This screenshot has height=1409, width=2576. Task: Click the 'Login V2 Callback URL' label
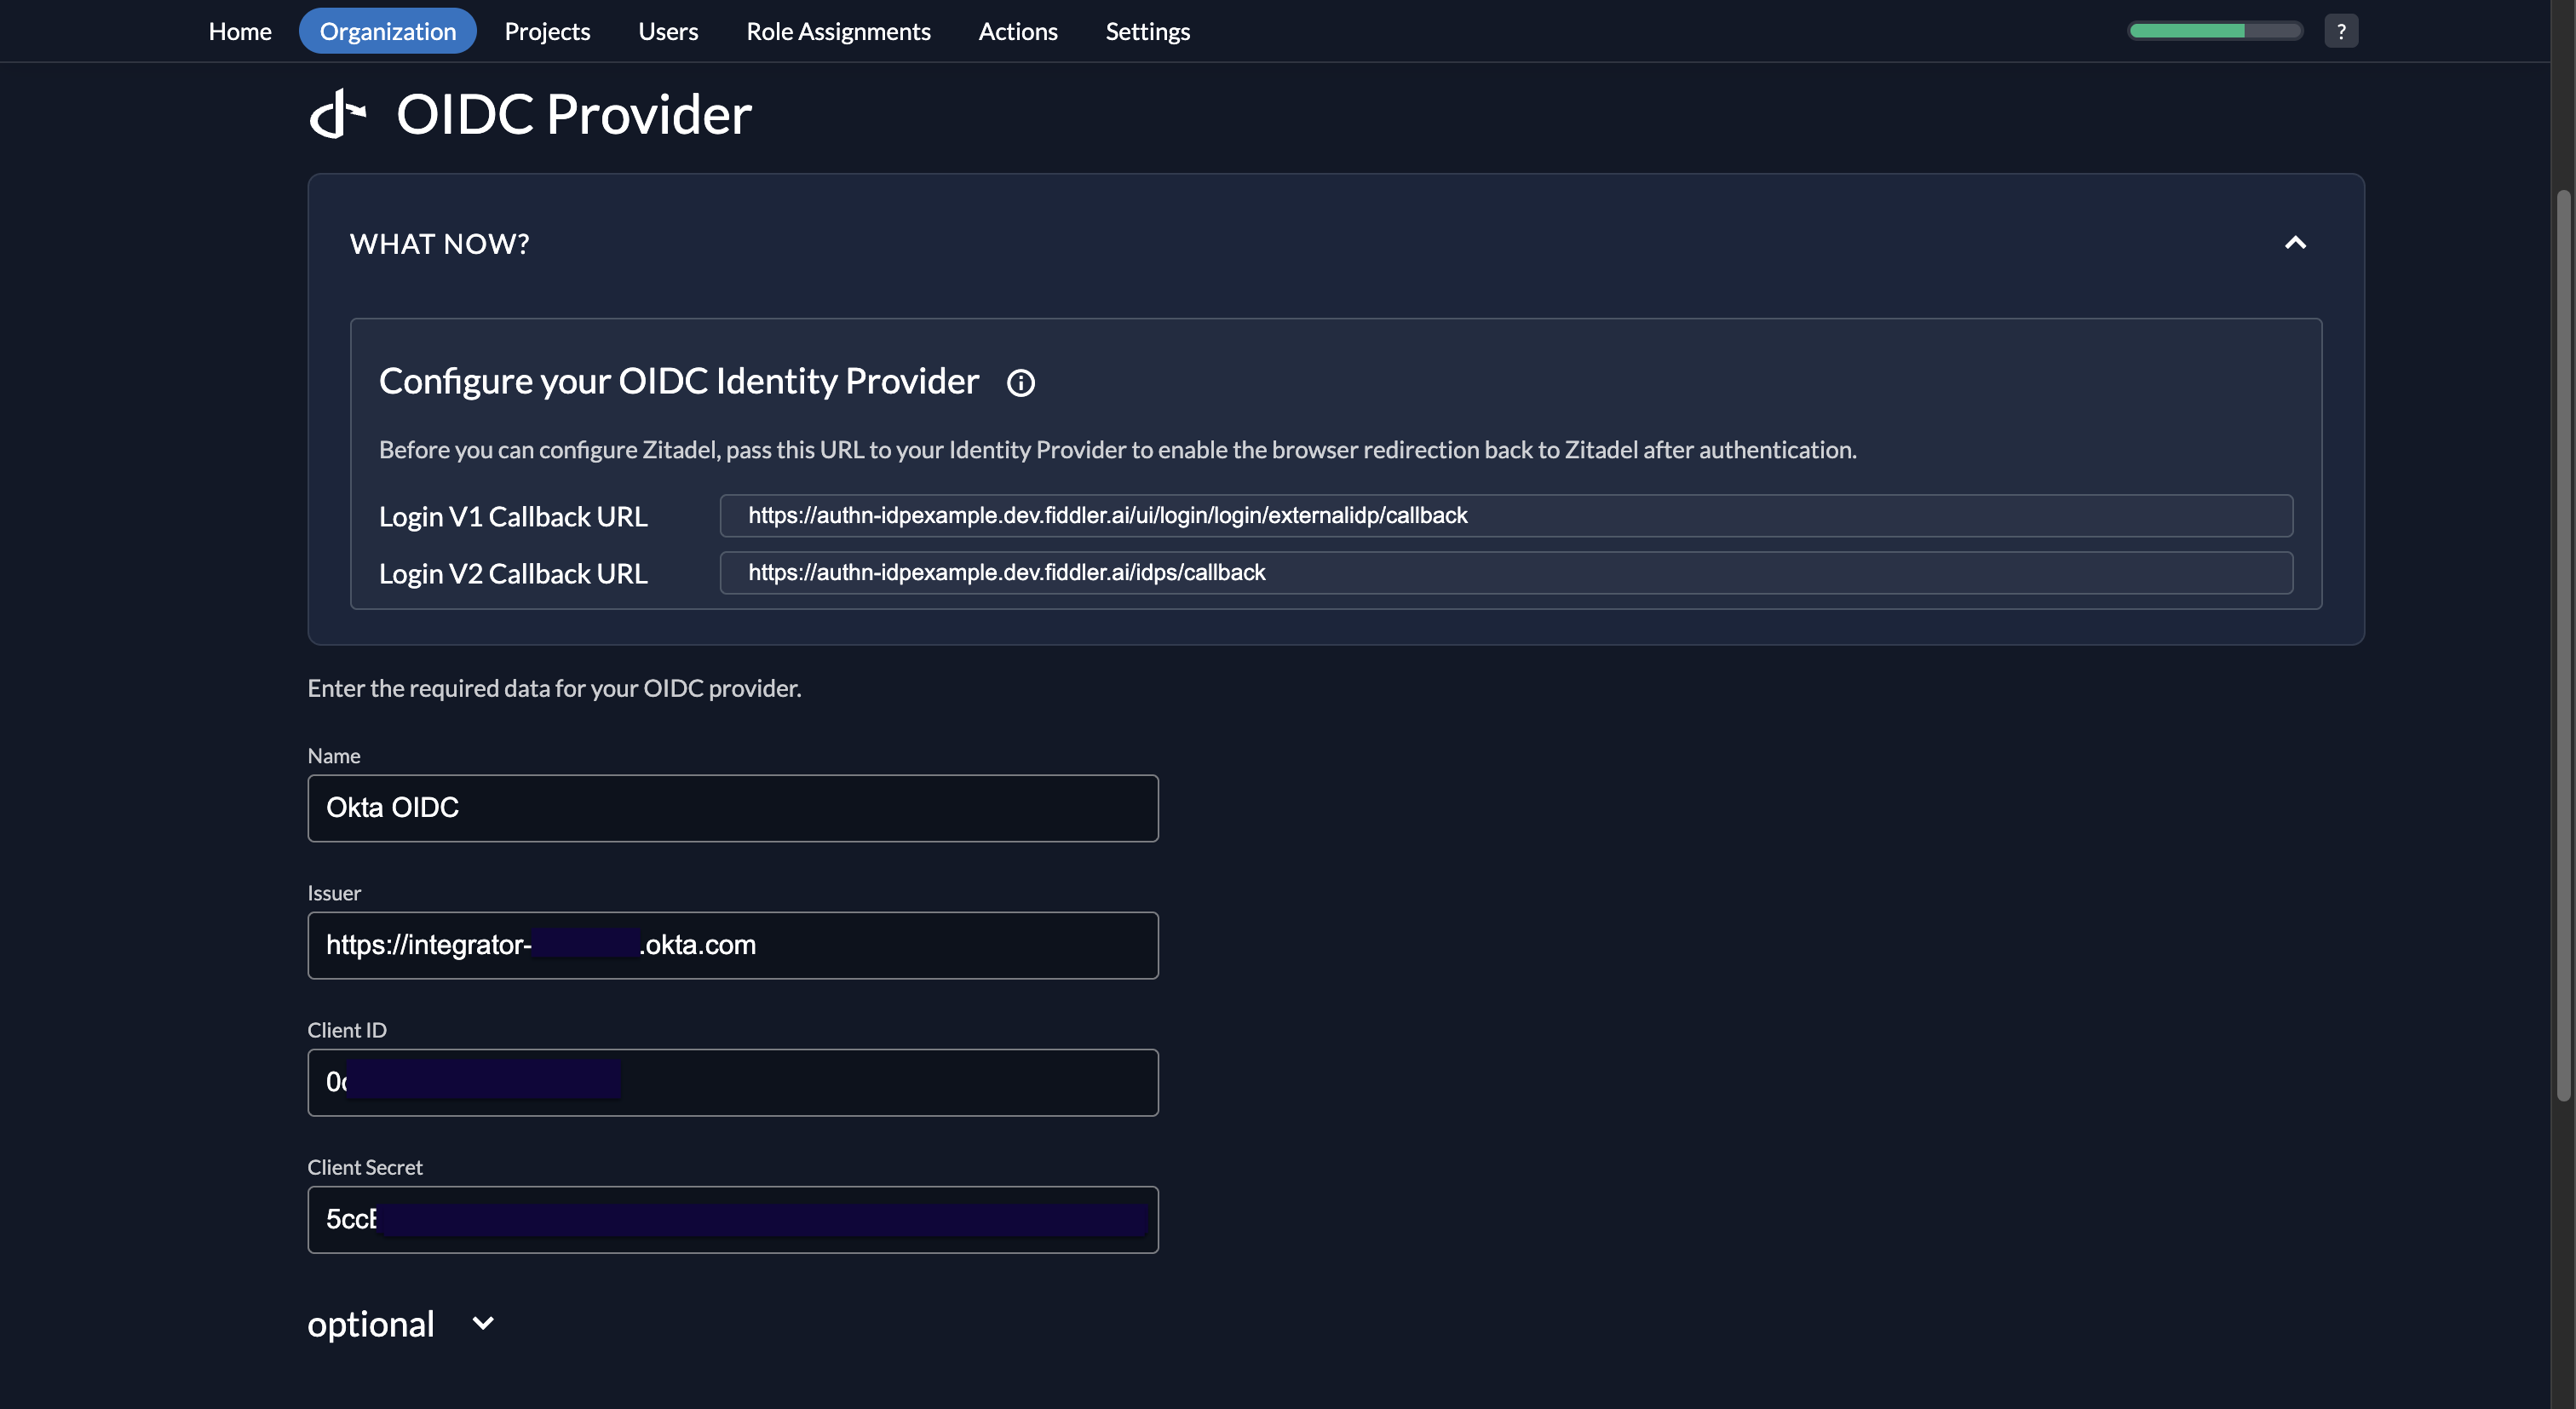(513, 574)
